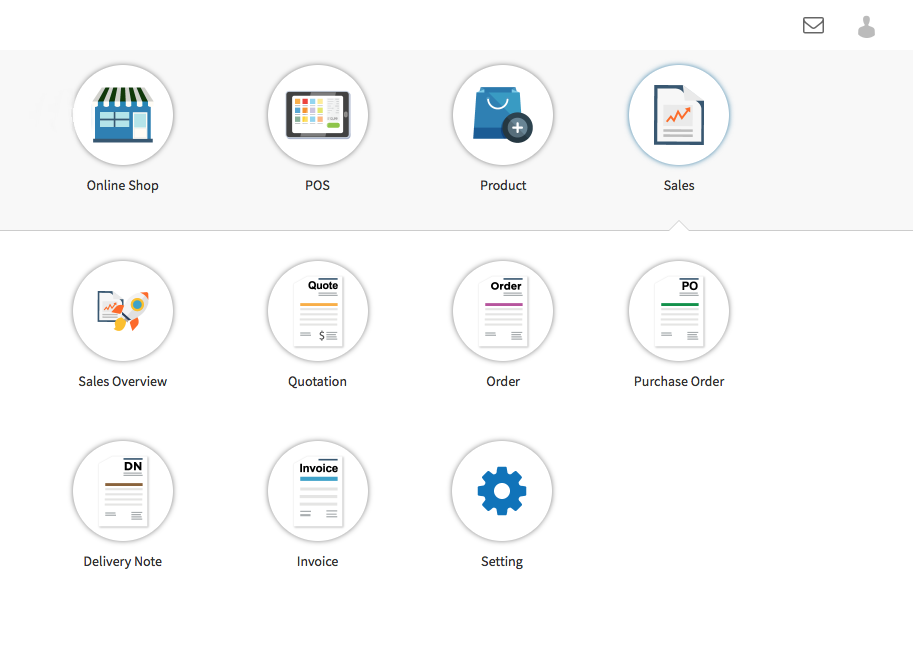Image resolution: width=913 pixels, height=666 pixels.
Task: Click the "Sales Overview" label
Action: tap(123, 382)
